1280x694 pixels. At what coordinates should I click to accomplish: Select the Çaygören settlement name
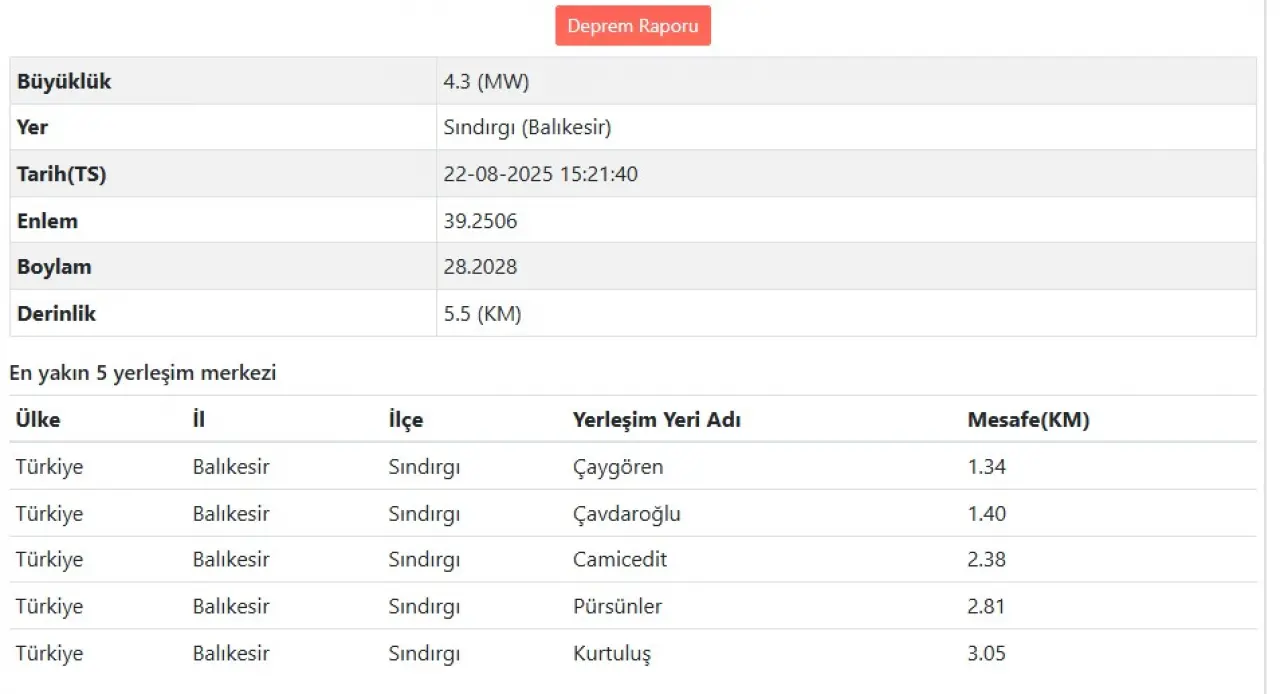pos(617,467)
